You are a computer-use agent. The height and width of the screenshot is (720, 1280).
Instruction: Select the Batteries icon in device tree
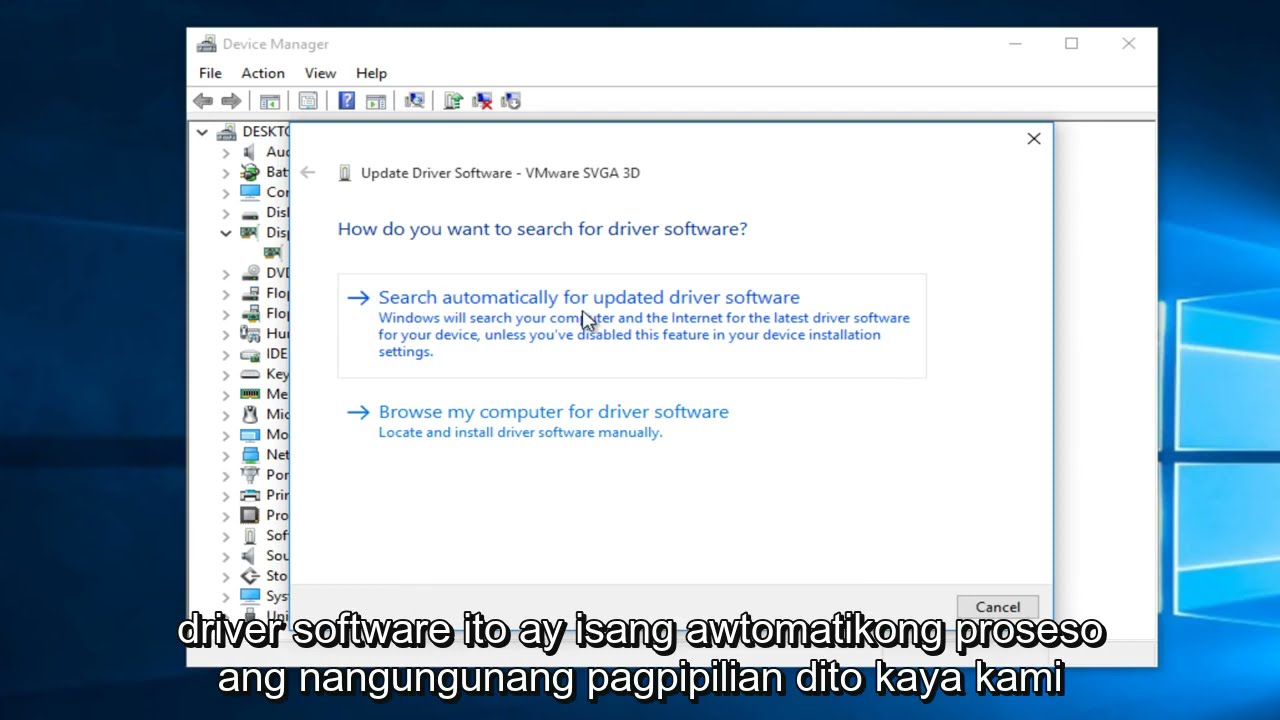tap(250, 172)
